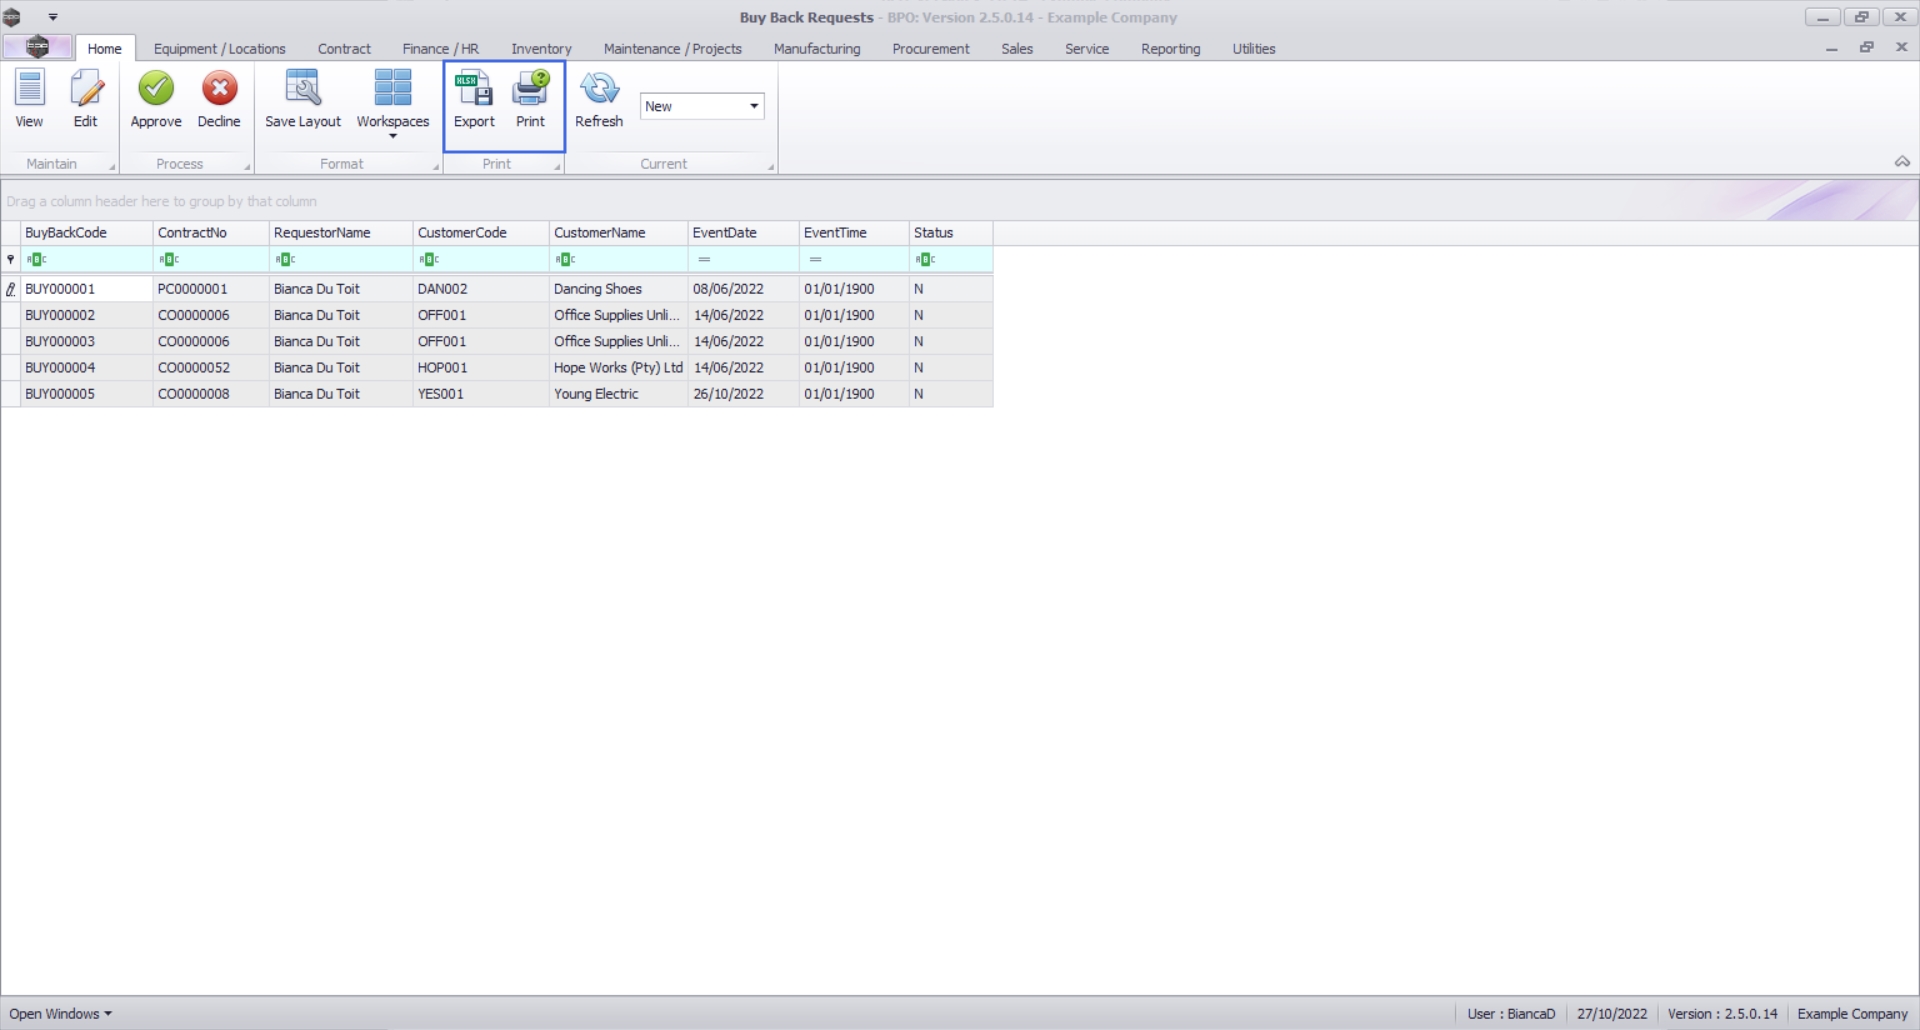Open the Workspaces menu
The height and width of the screenshot is (1030, 1920).
pos(393,103)
